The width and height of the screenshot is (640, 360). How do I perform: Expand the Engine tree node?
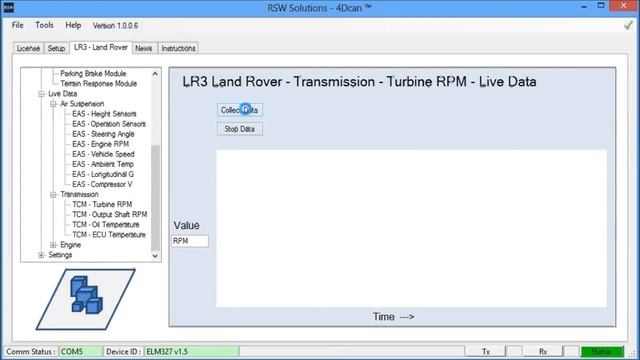53,245
